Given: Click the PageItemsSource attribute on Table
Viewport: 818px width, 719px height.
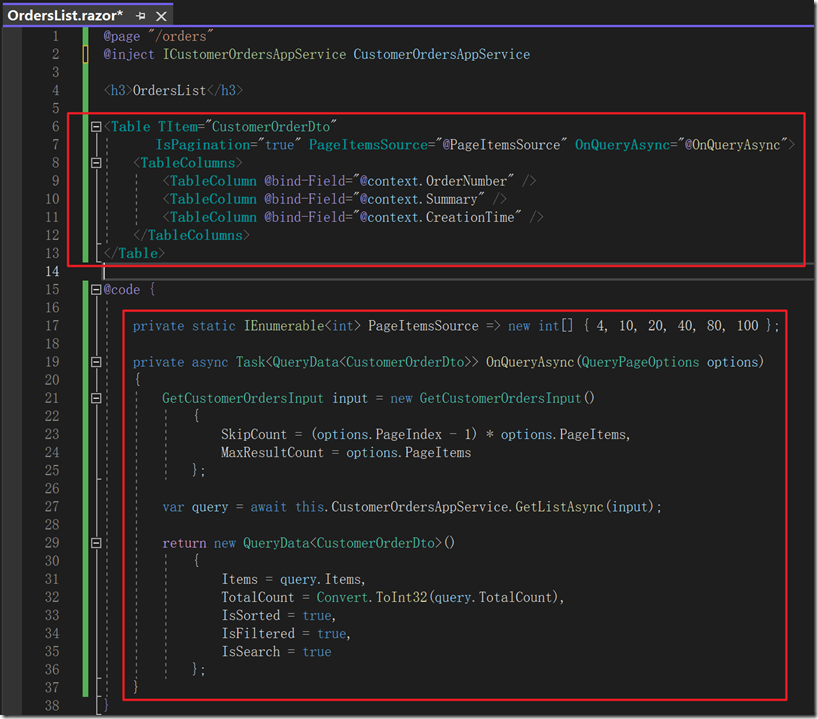Looking at the screenshot, I should coord(368,145).
